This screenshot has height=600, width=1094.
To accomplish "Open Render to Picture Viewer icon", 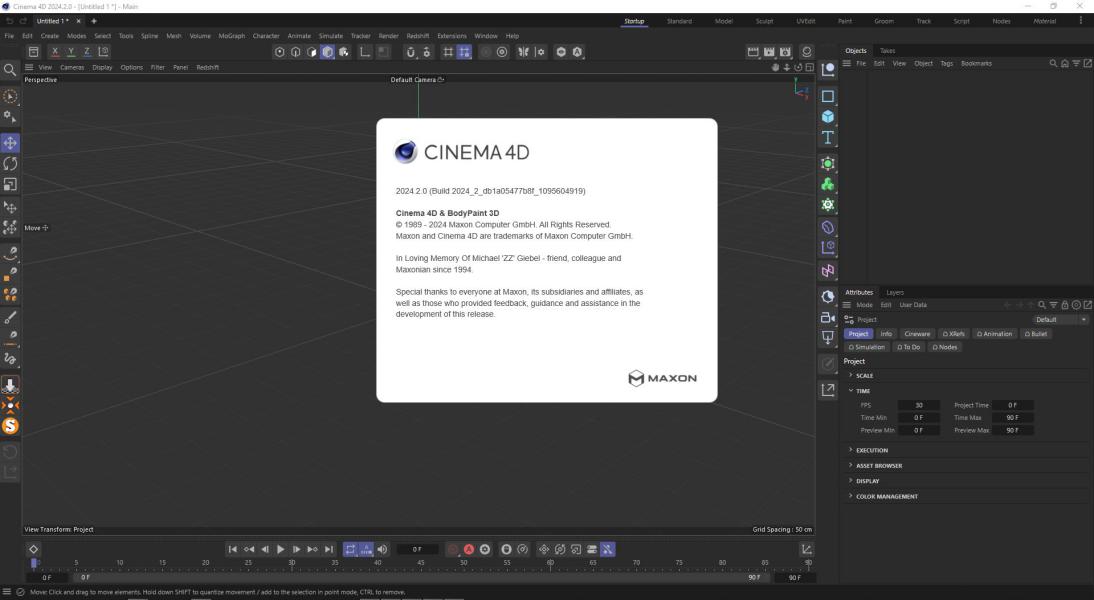I will pyautogui.click(x=769, y=52).
